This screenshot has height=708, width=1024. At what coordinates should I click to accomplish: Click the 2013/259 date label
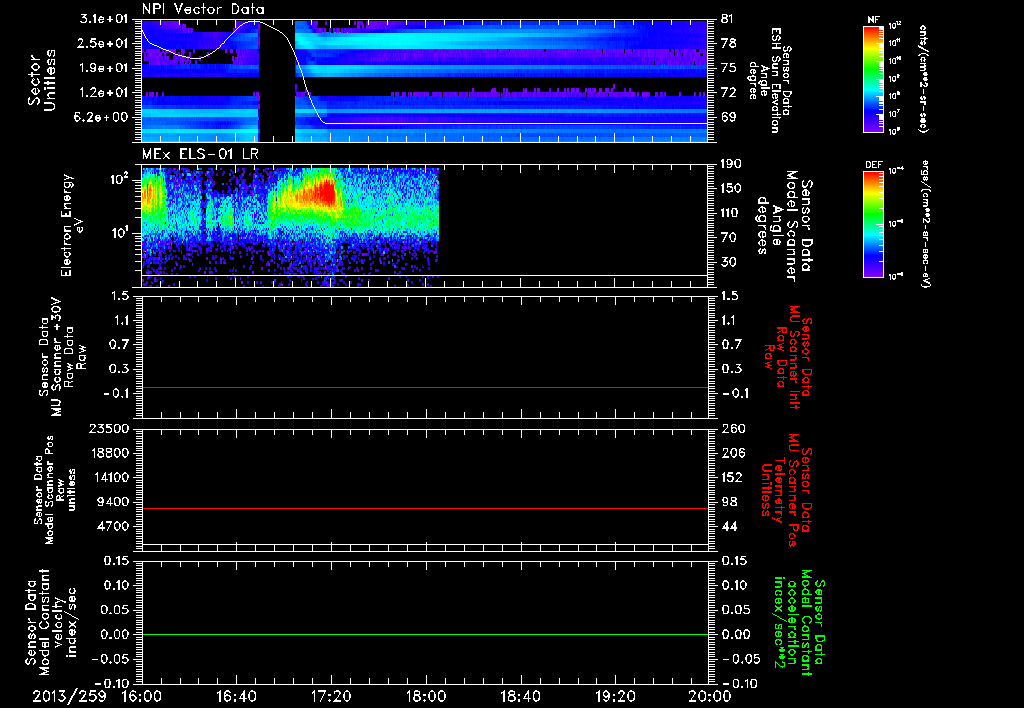tap(69, 697)
